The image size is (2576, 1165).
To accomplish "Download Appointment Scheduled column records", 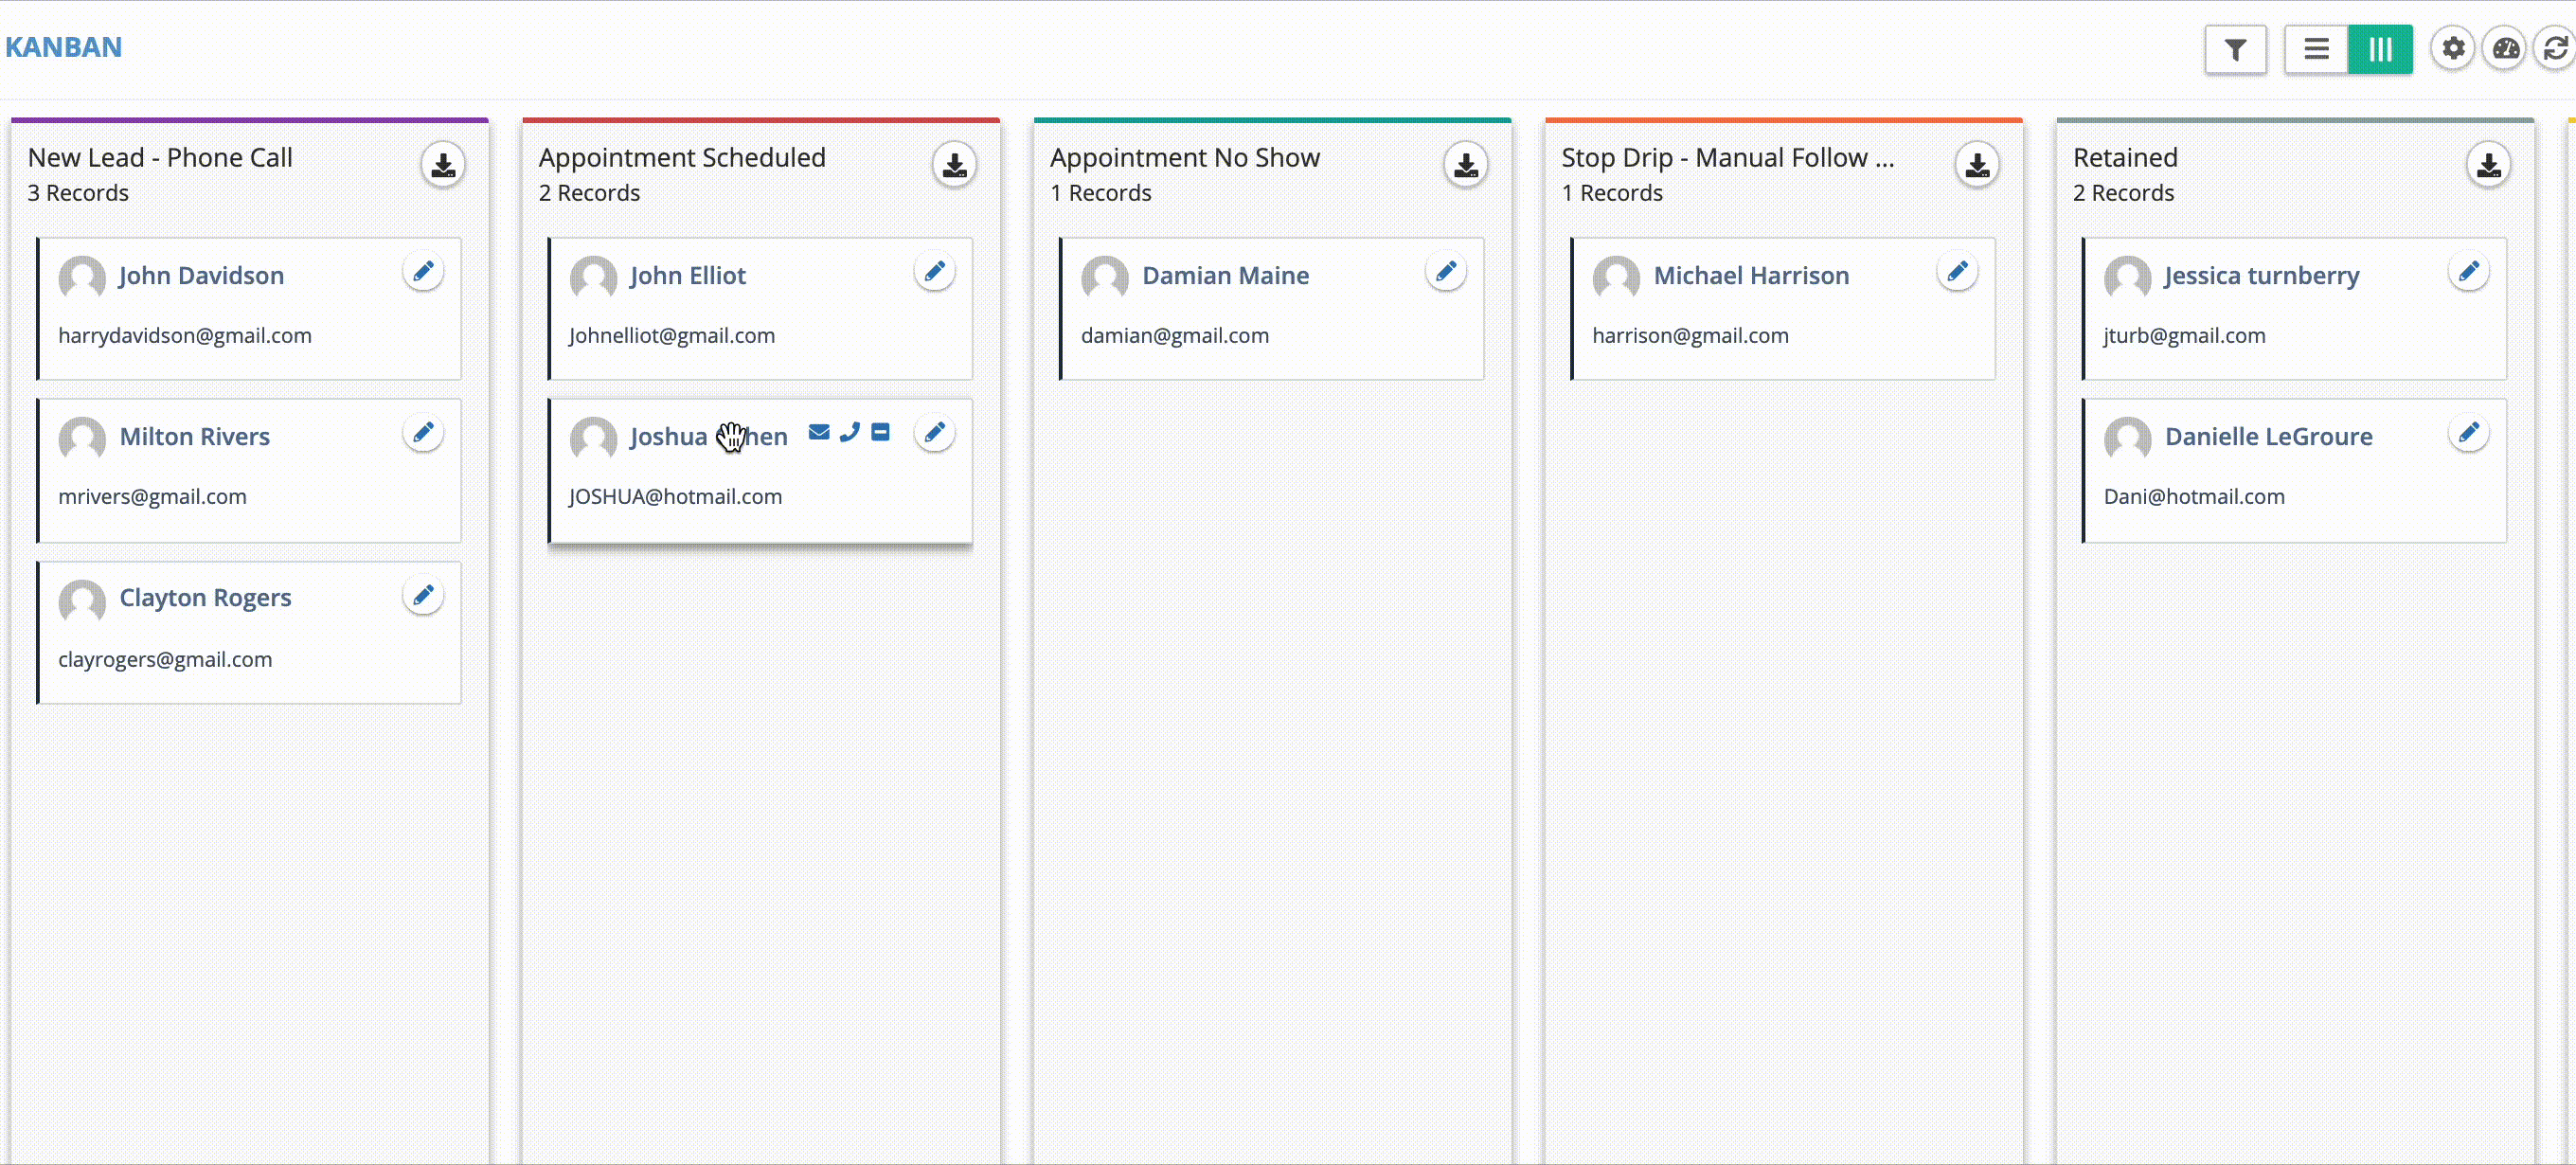I will pyautogui.click(x=954, y=165).
